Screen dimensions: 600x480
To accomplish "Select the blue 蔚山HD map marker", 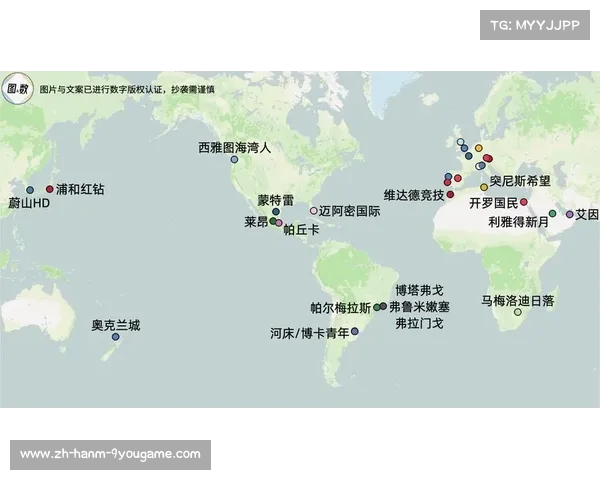I will (x=30, y=190).
